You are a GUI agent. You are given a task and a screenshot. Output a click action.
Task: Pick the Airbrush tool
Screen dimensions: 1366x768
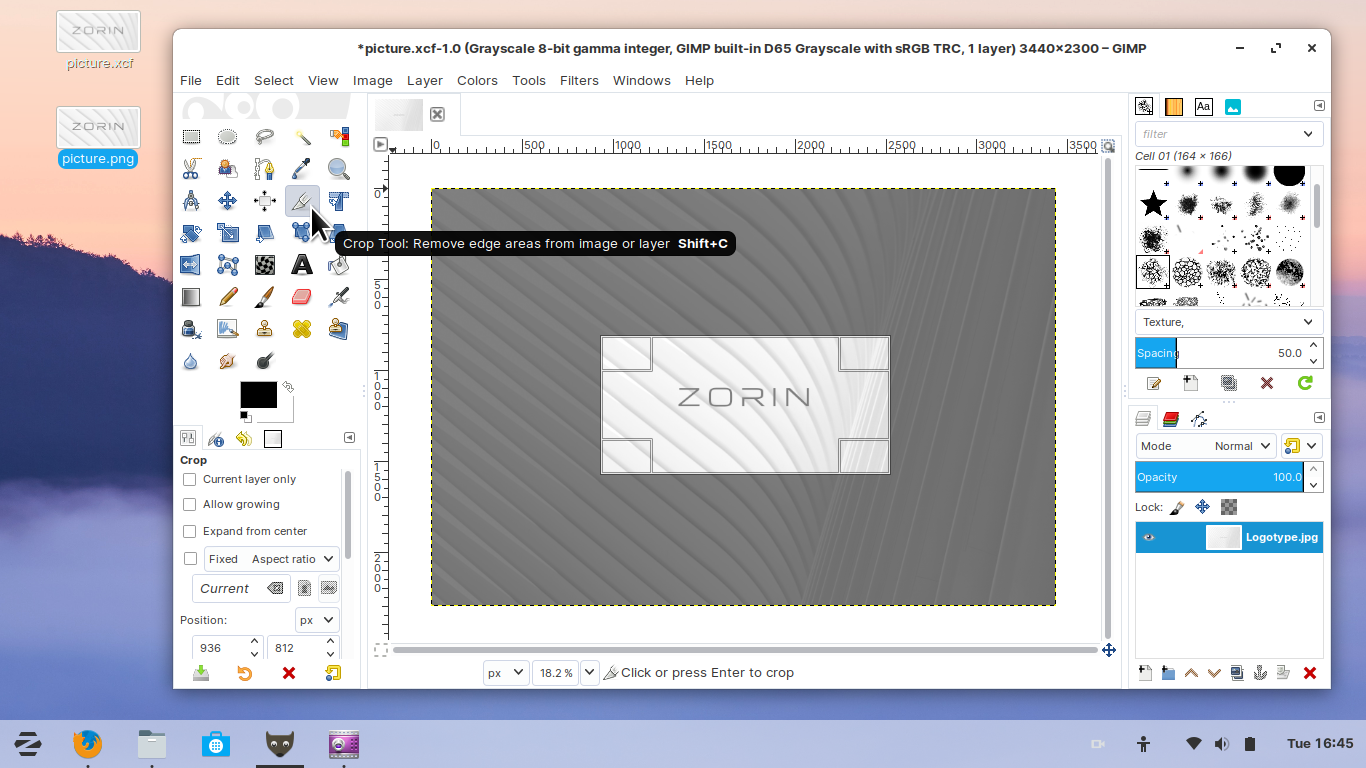pyautogui.click(x=339, y=297)
